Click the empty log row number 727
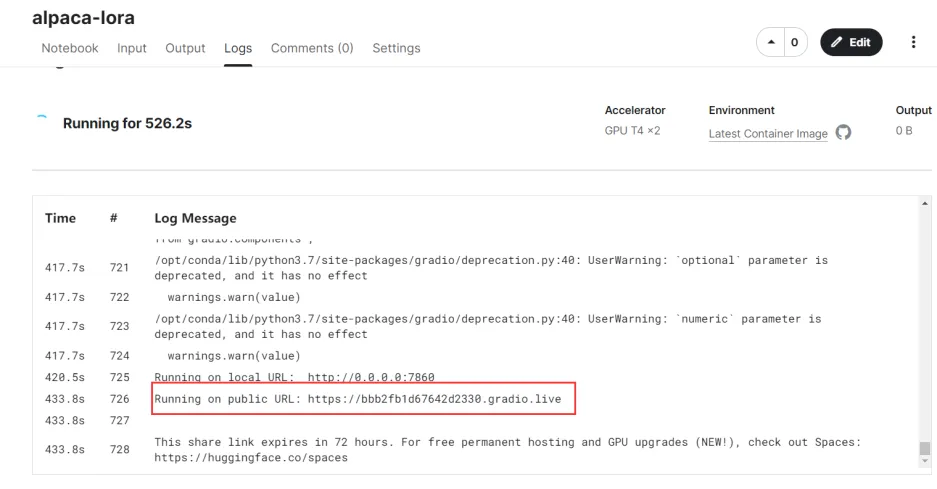 point(120,420)
